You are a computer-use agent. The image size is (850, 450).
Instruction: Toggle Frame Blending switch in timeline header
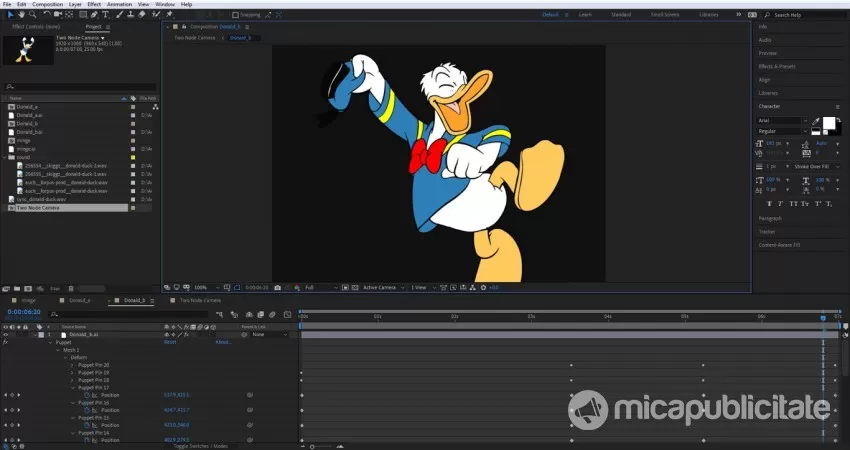click(x=261, y=314)
